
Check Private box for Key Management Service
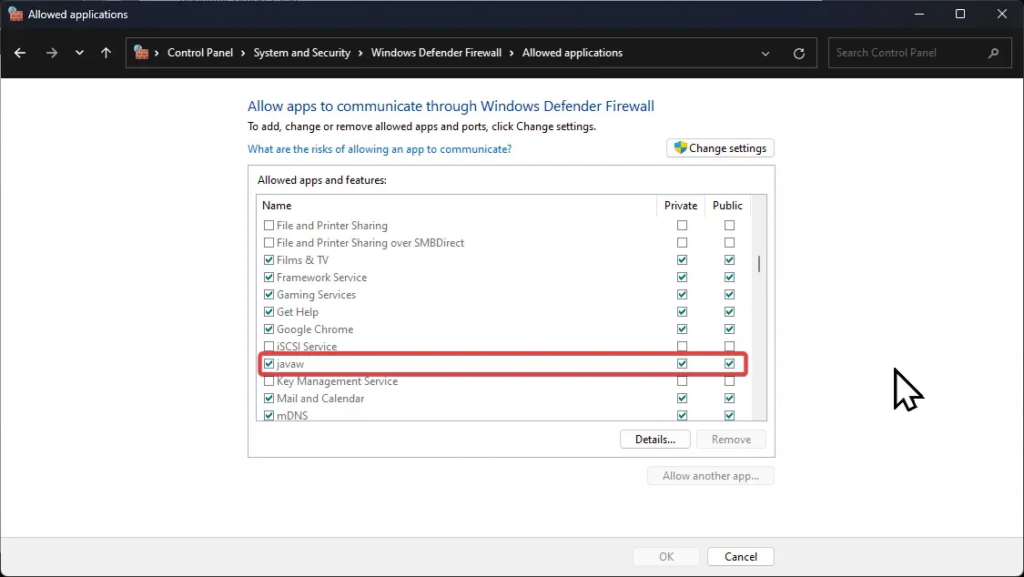(x=682, y=381)
